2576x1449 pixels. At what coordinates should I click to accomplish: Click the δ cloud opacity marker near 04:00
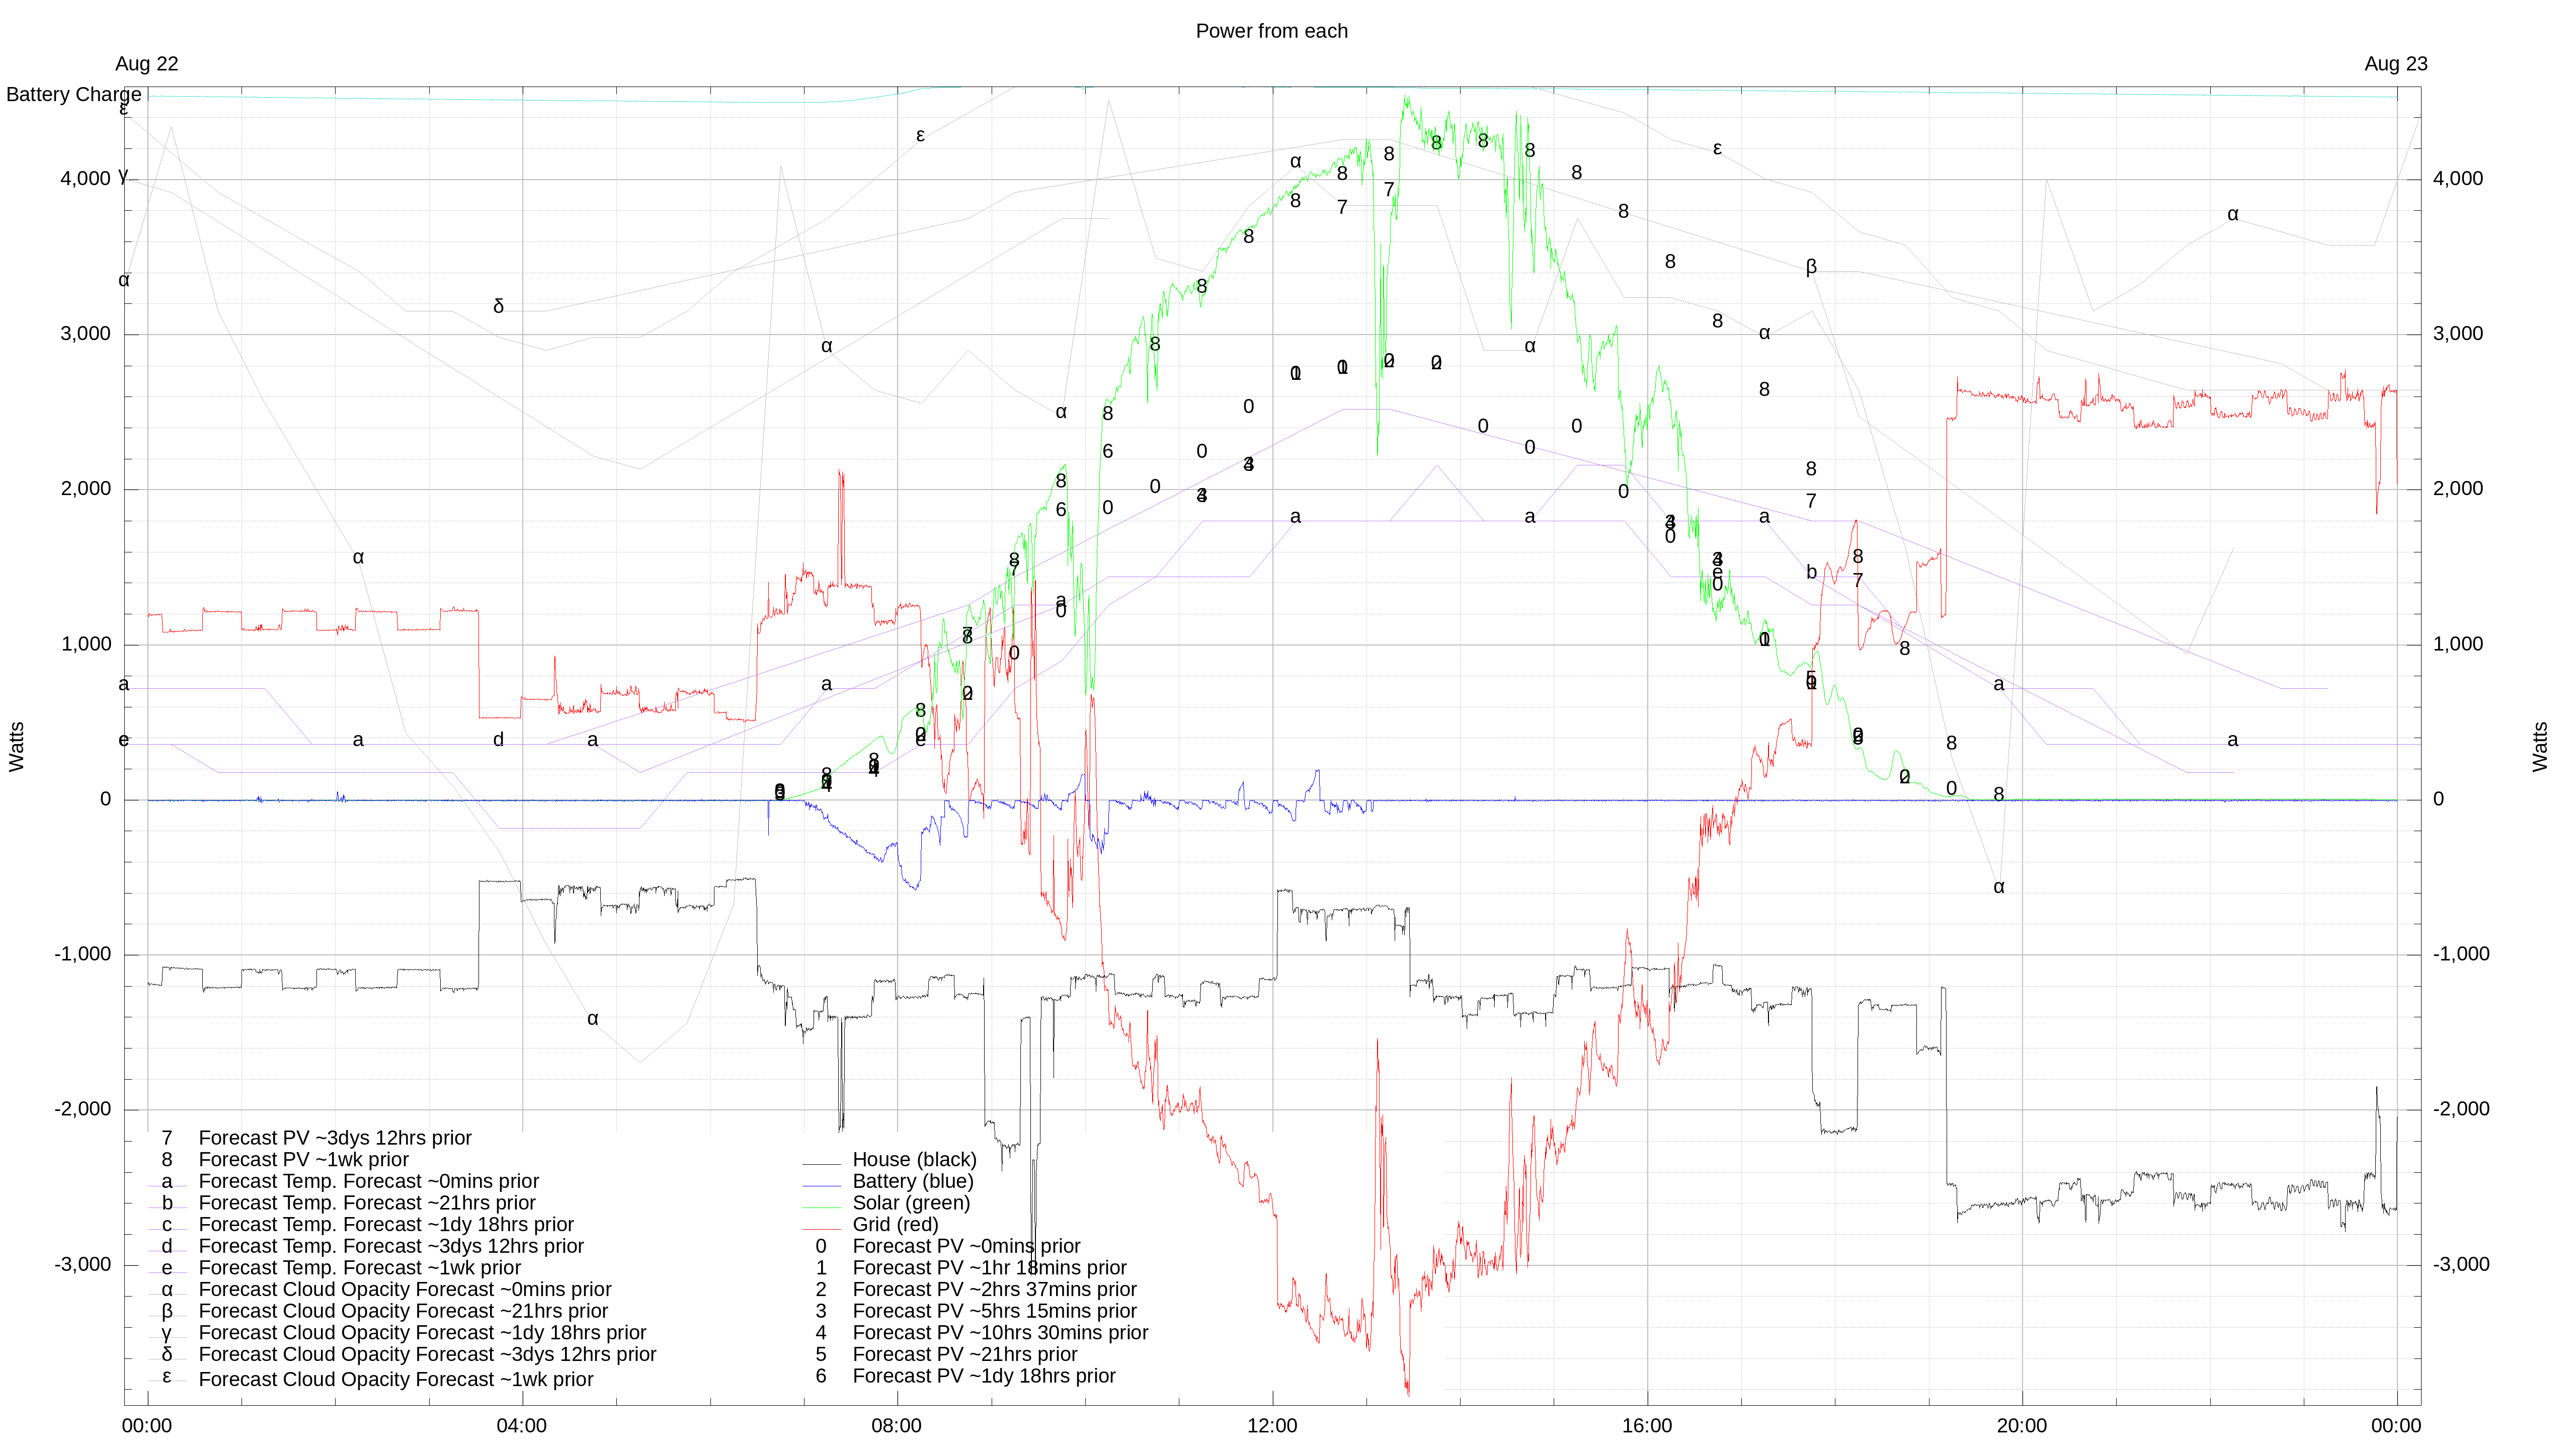coord(498,306)
